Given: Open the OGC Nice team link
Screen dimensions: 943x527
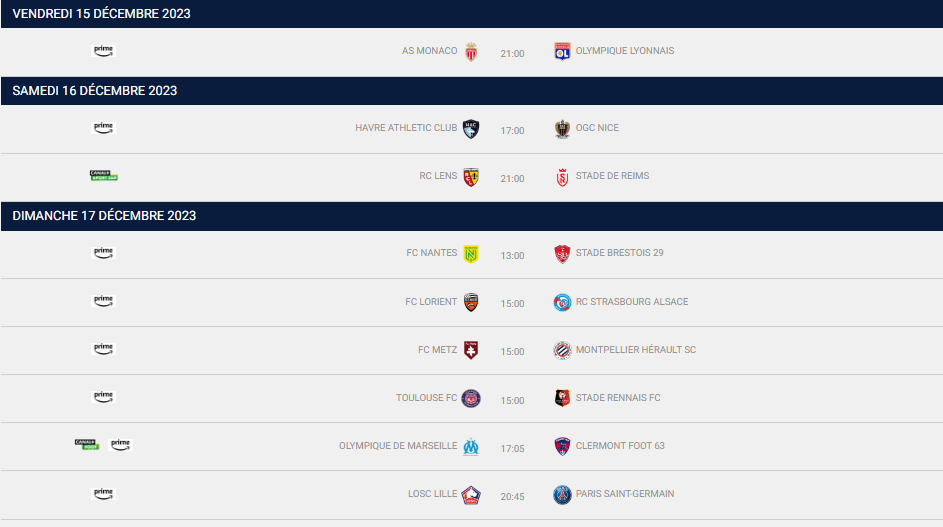Looking at the screenshot, I should (x=597, y=128).
